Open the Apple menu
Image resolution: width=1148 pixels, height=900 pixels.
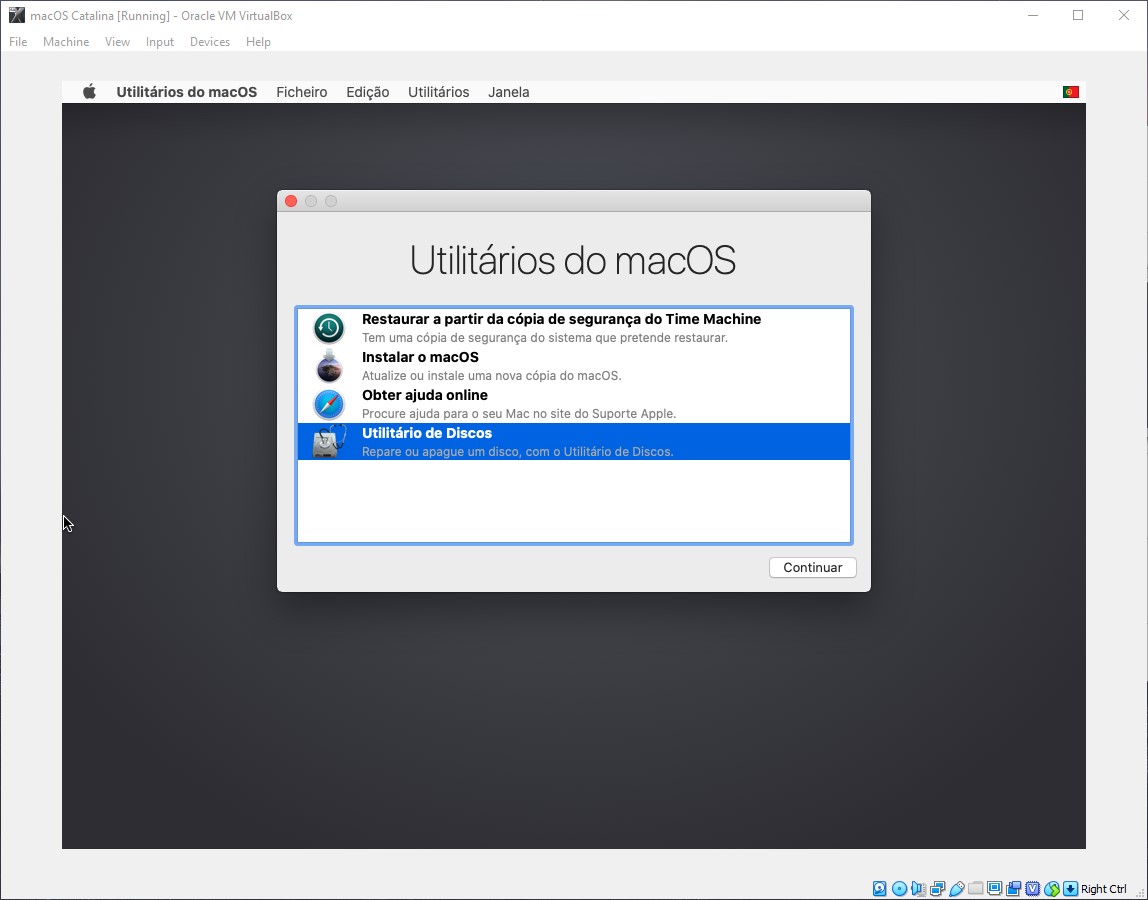point(89,92)
